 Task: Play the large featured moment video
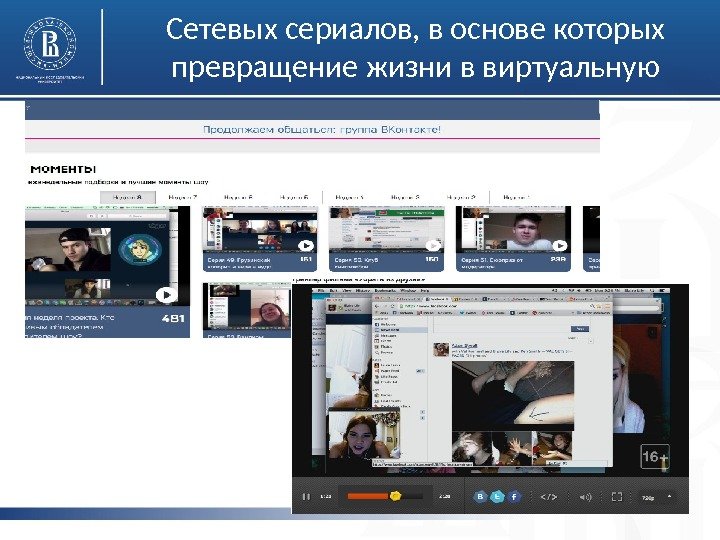coord(166,295)
